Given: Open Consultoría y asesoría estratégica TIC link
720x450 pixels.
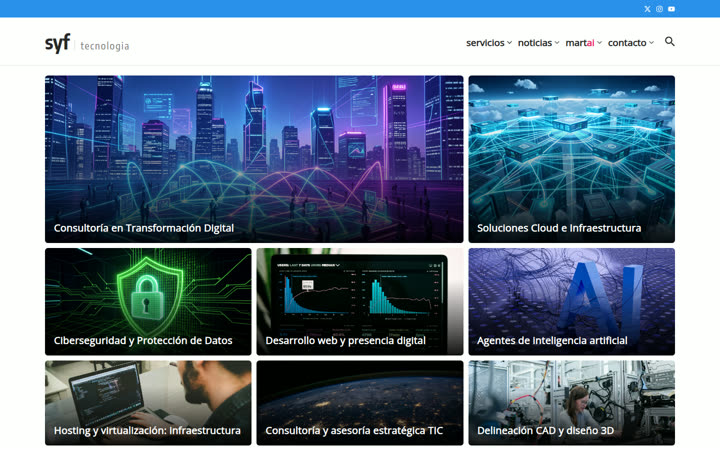Looking at the screenshot, I should 354,431.
